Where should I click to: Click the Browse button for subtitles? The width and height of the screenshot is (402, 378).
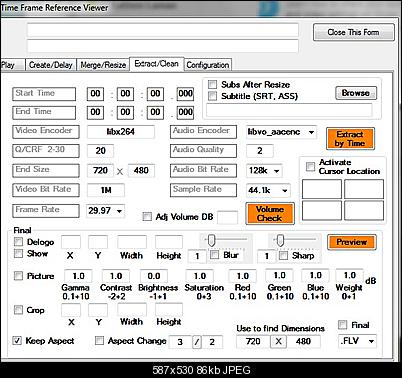click(356, 93)
